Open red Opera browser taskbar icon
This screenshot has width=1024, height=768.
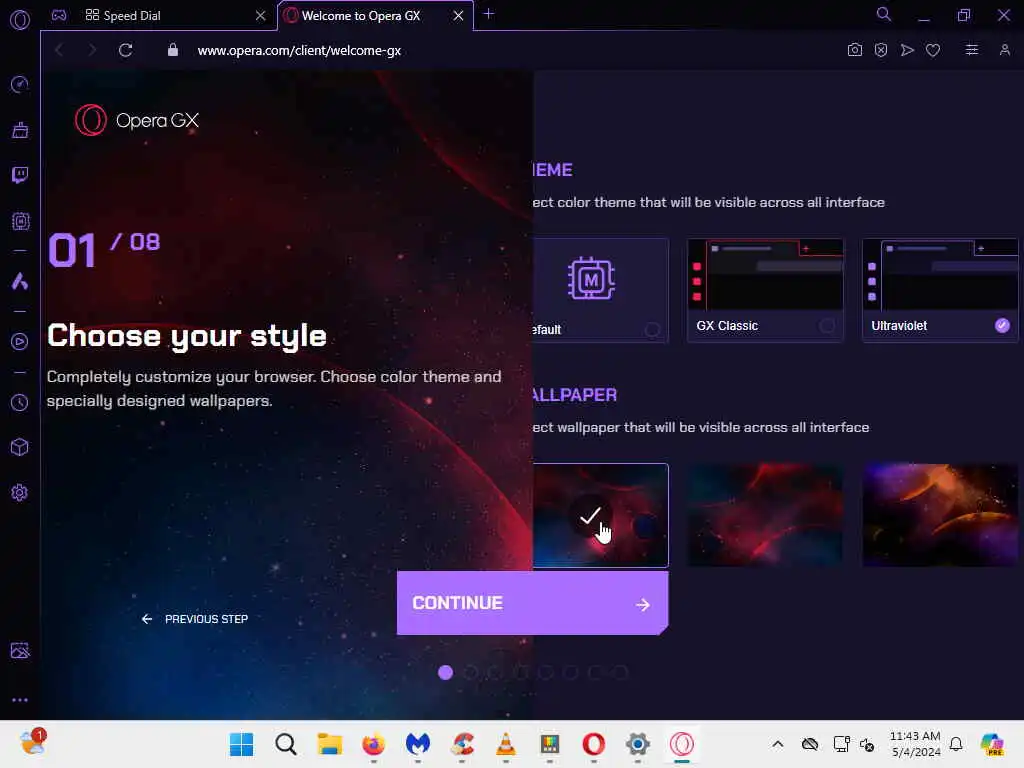coord(594,744)
